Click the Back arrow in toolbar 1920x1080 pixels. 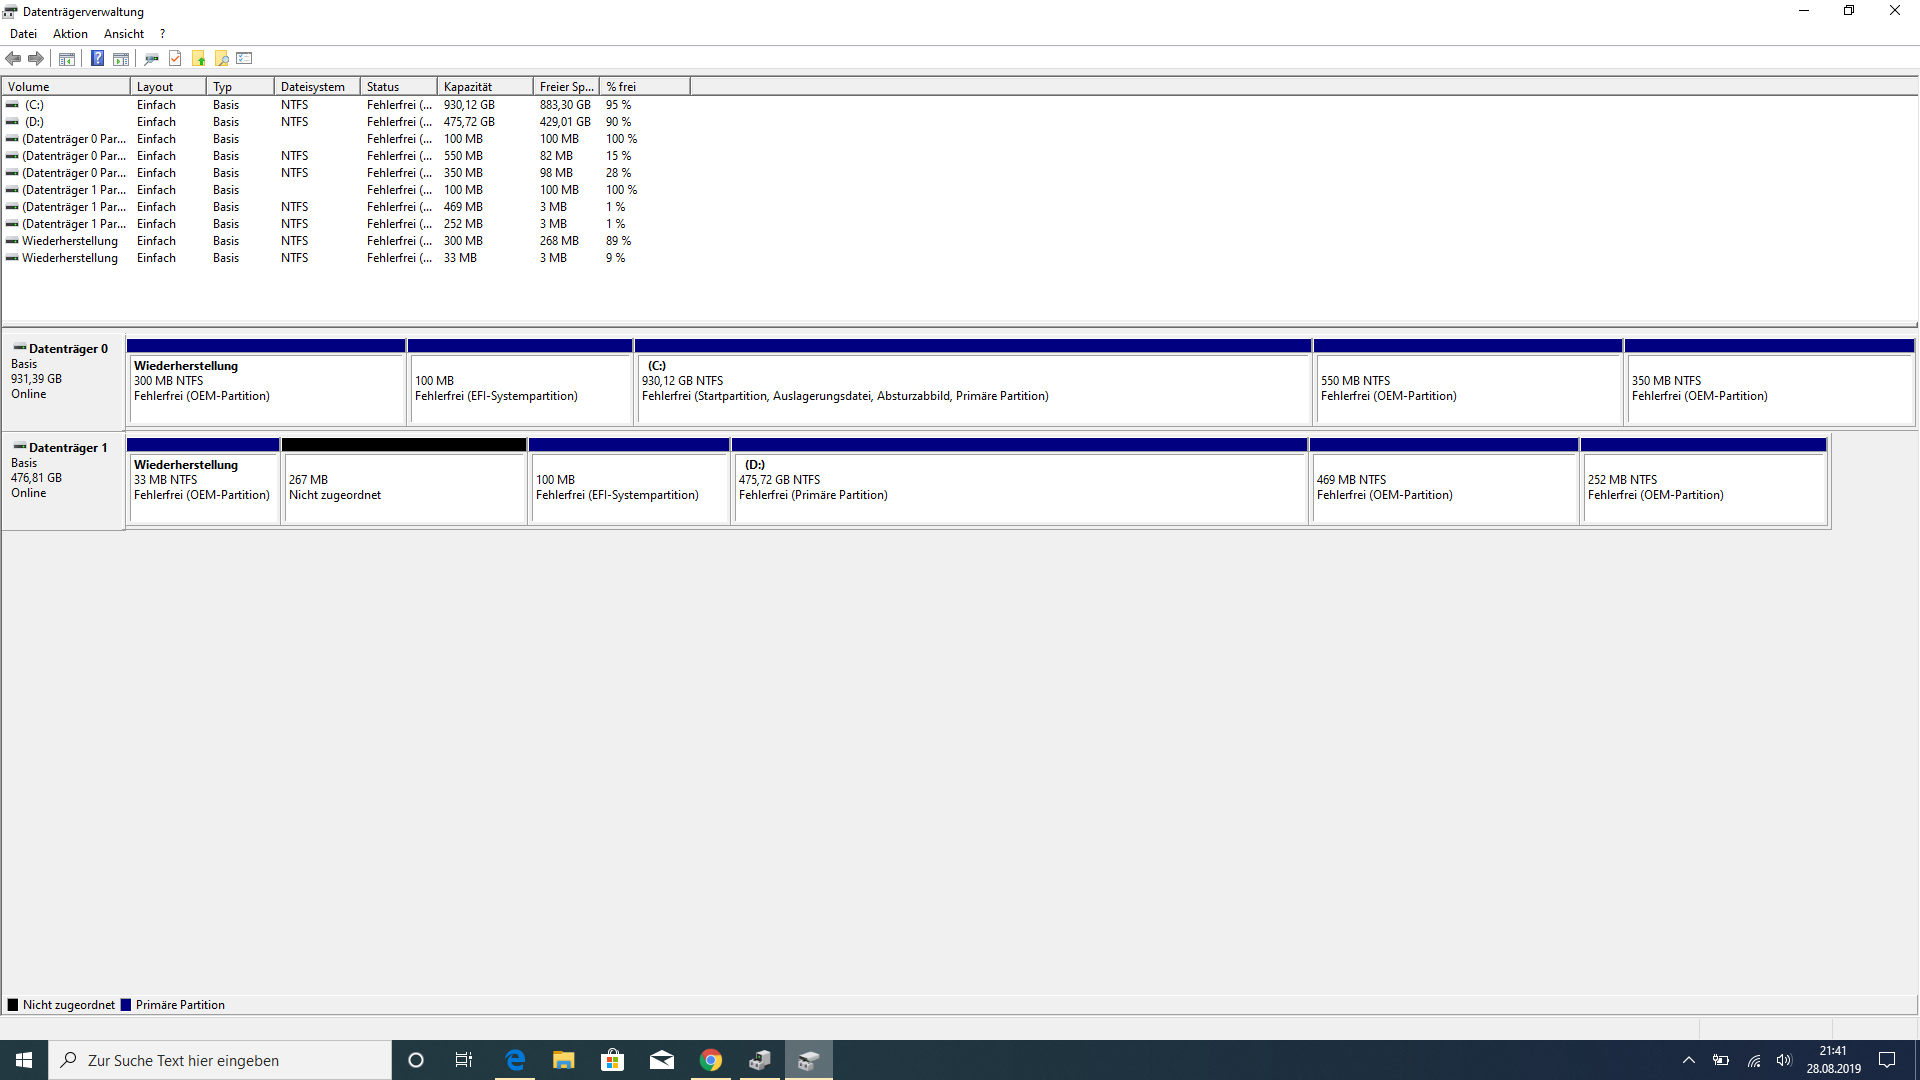(13, 58)
